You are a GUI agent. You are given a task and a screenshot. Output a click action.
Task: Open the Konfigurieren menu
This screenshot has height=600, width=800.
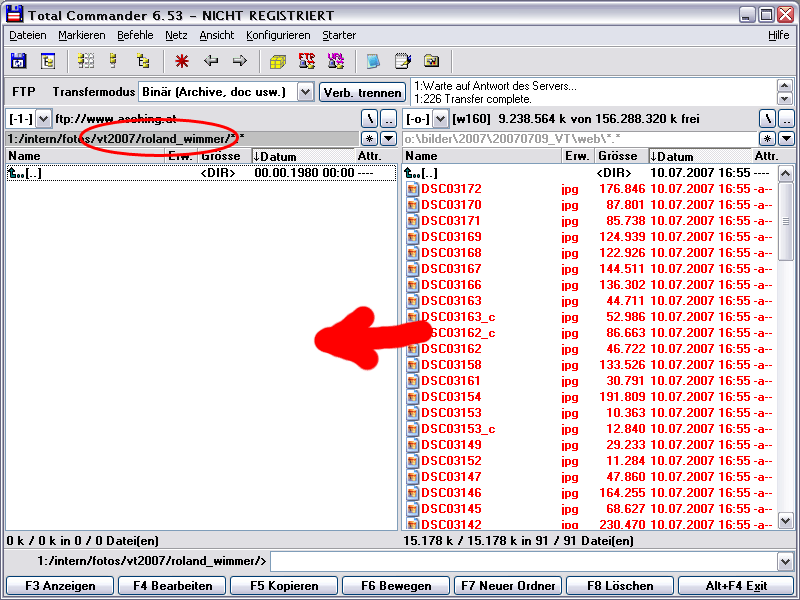pyautogui.click(x=278, y=35)
